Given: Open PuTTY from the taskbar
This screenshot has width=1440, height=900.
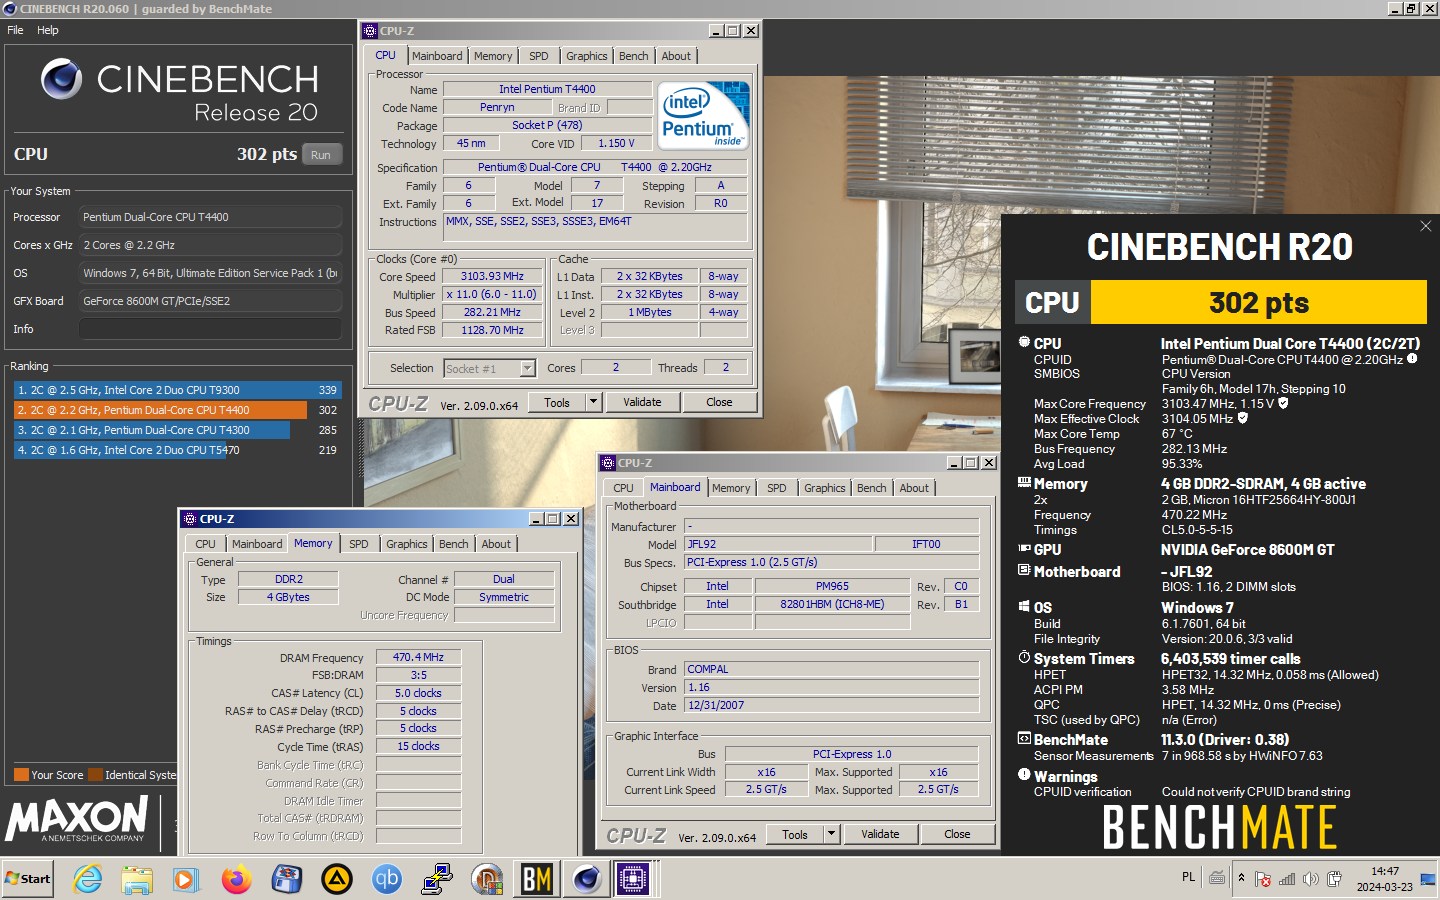Looking at the screenshot, I should pos(437,879).
